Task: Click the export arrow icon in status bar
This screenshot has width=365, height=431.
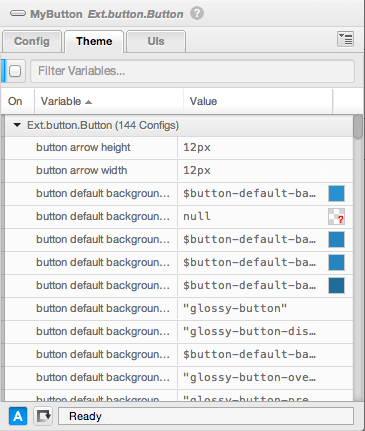Action: click(x=43, y=416)
